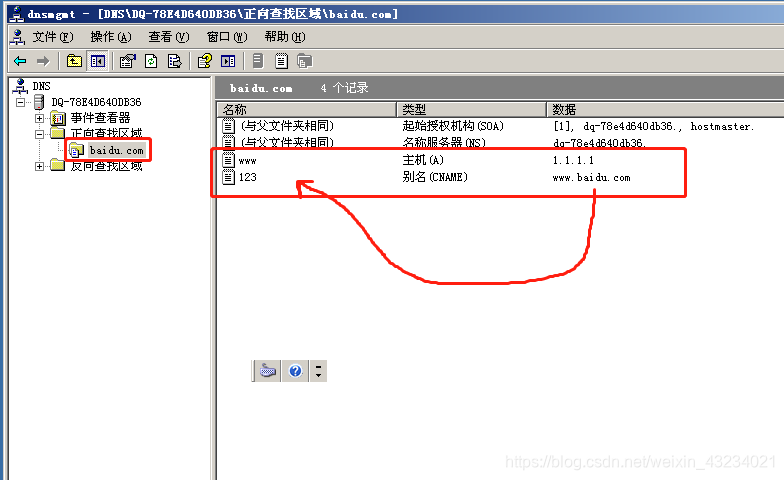Click the show/hide action pane icon
The width and height of the screenshot is (784, 480).
228,61
